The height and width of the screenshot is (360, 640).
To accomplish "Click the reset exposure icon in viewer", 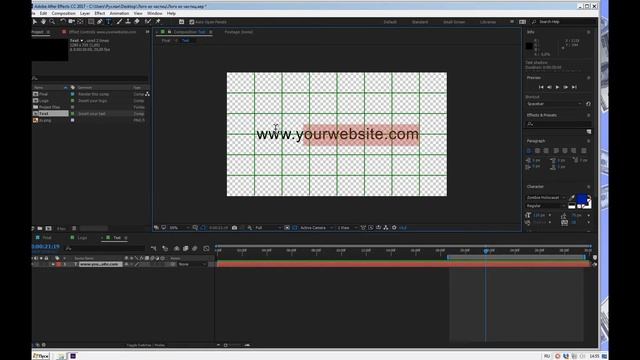I will coord(394,228).
